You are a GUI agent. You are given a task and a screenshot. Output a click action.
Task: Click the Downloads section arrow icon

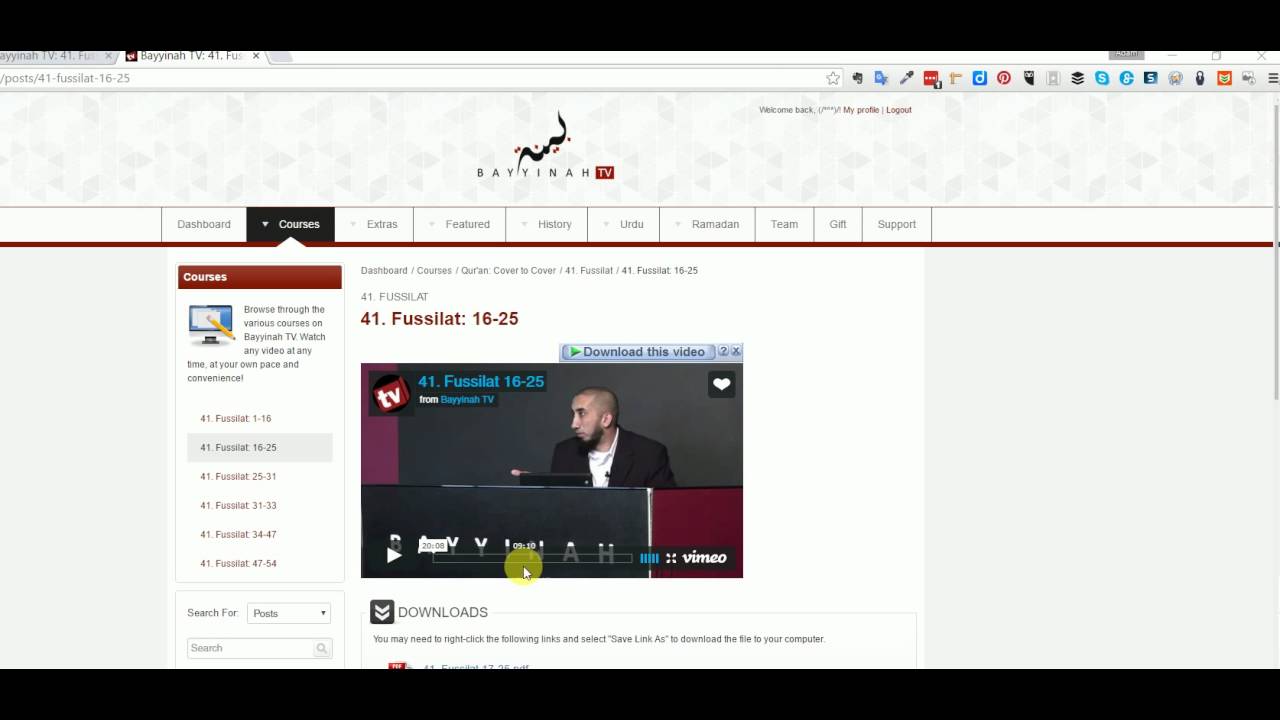[382, 612]
